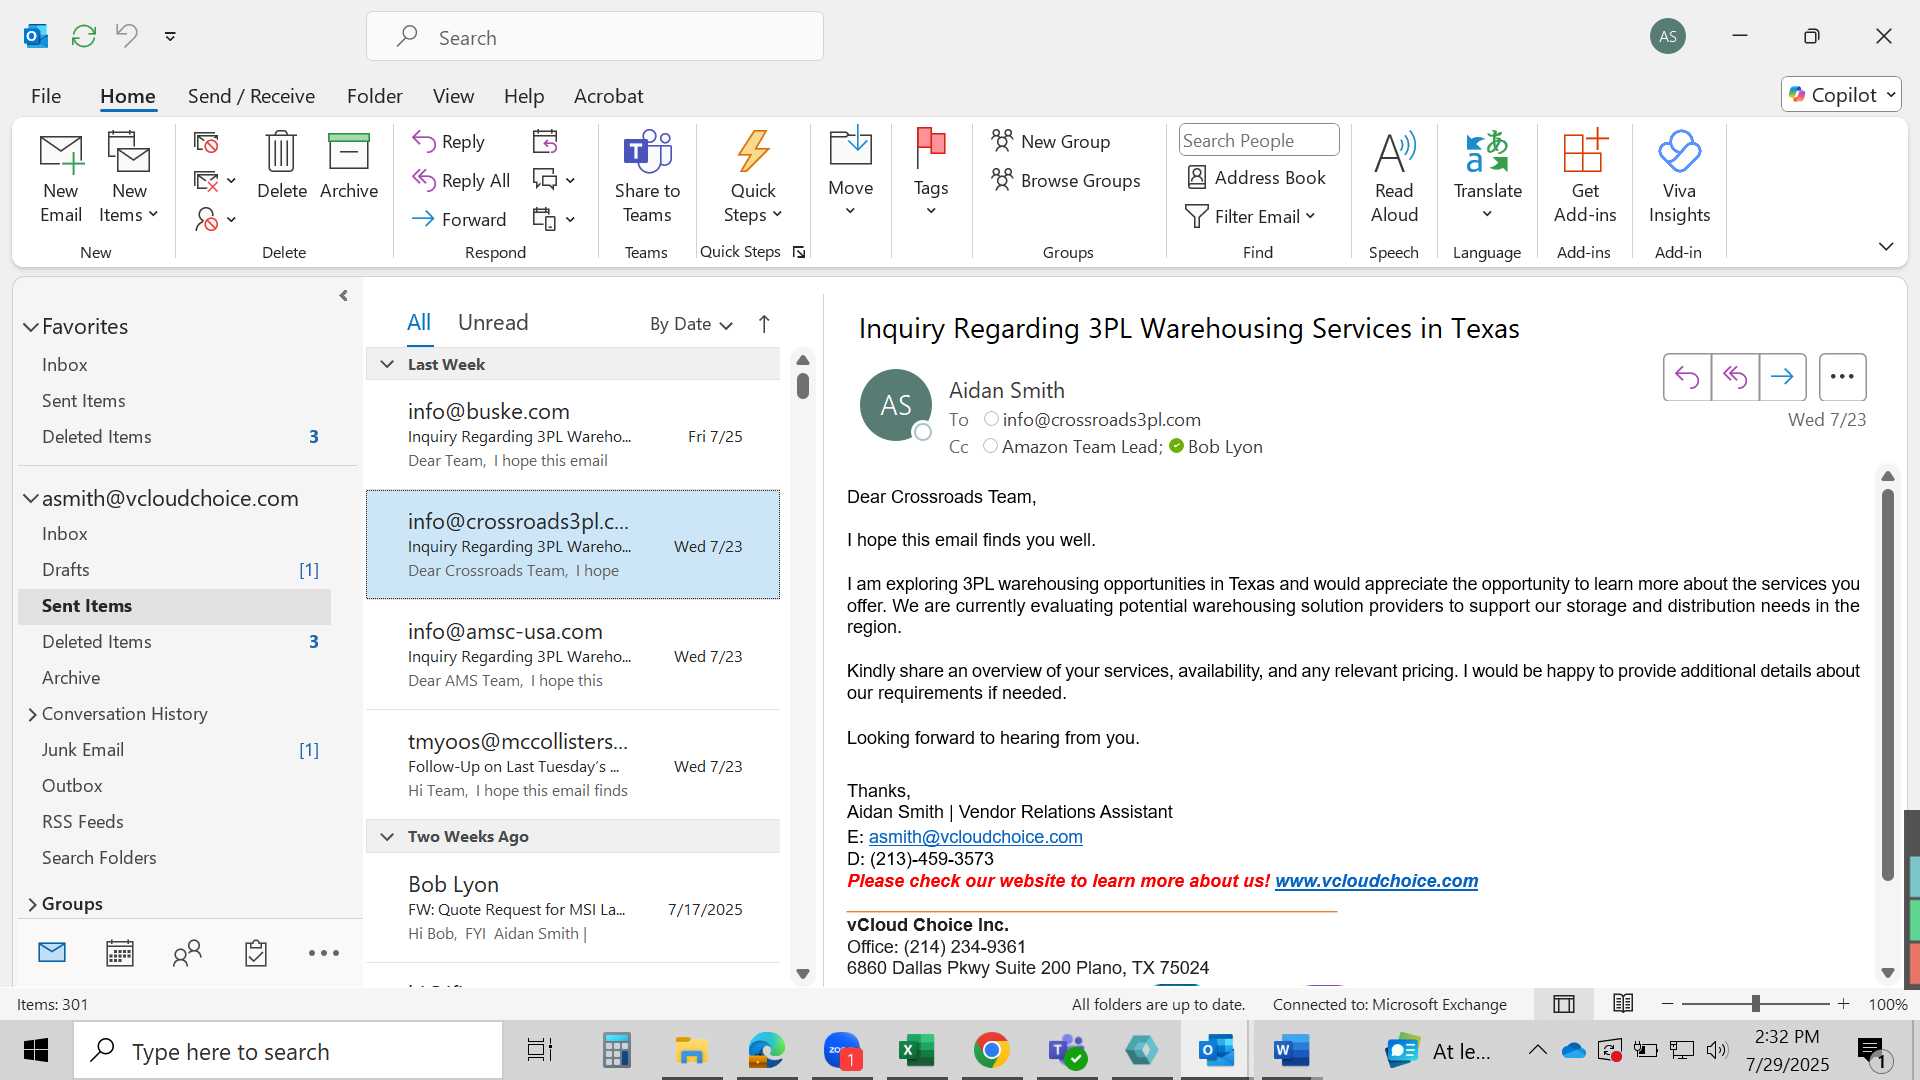Select the Drafts folder
Image resolution: width=1920 pixels, height=1080 pixels.
click(174, 570)
